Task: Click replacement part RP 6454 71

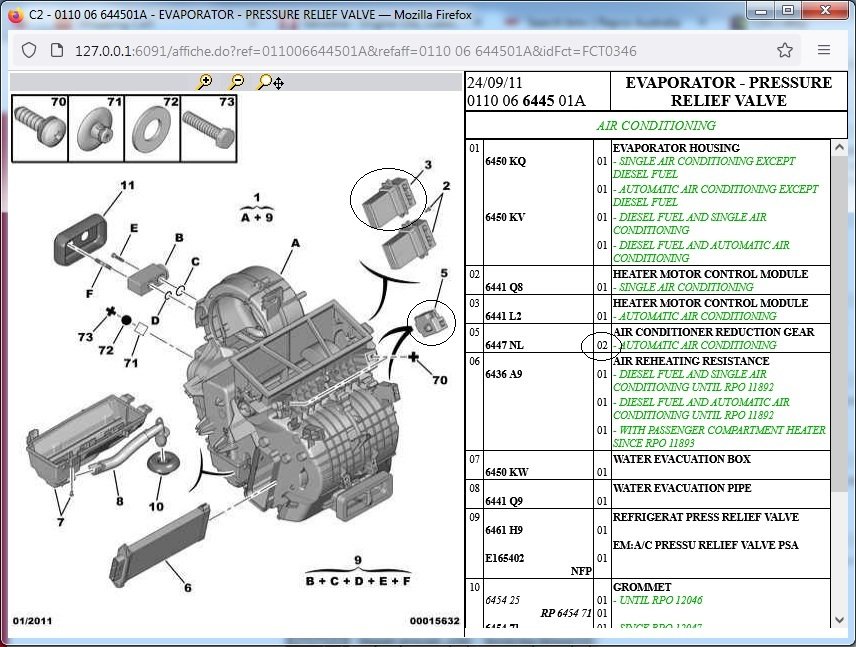Action: pyautogui.click(x=566, y=613)
